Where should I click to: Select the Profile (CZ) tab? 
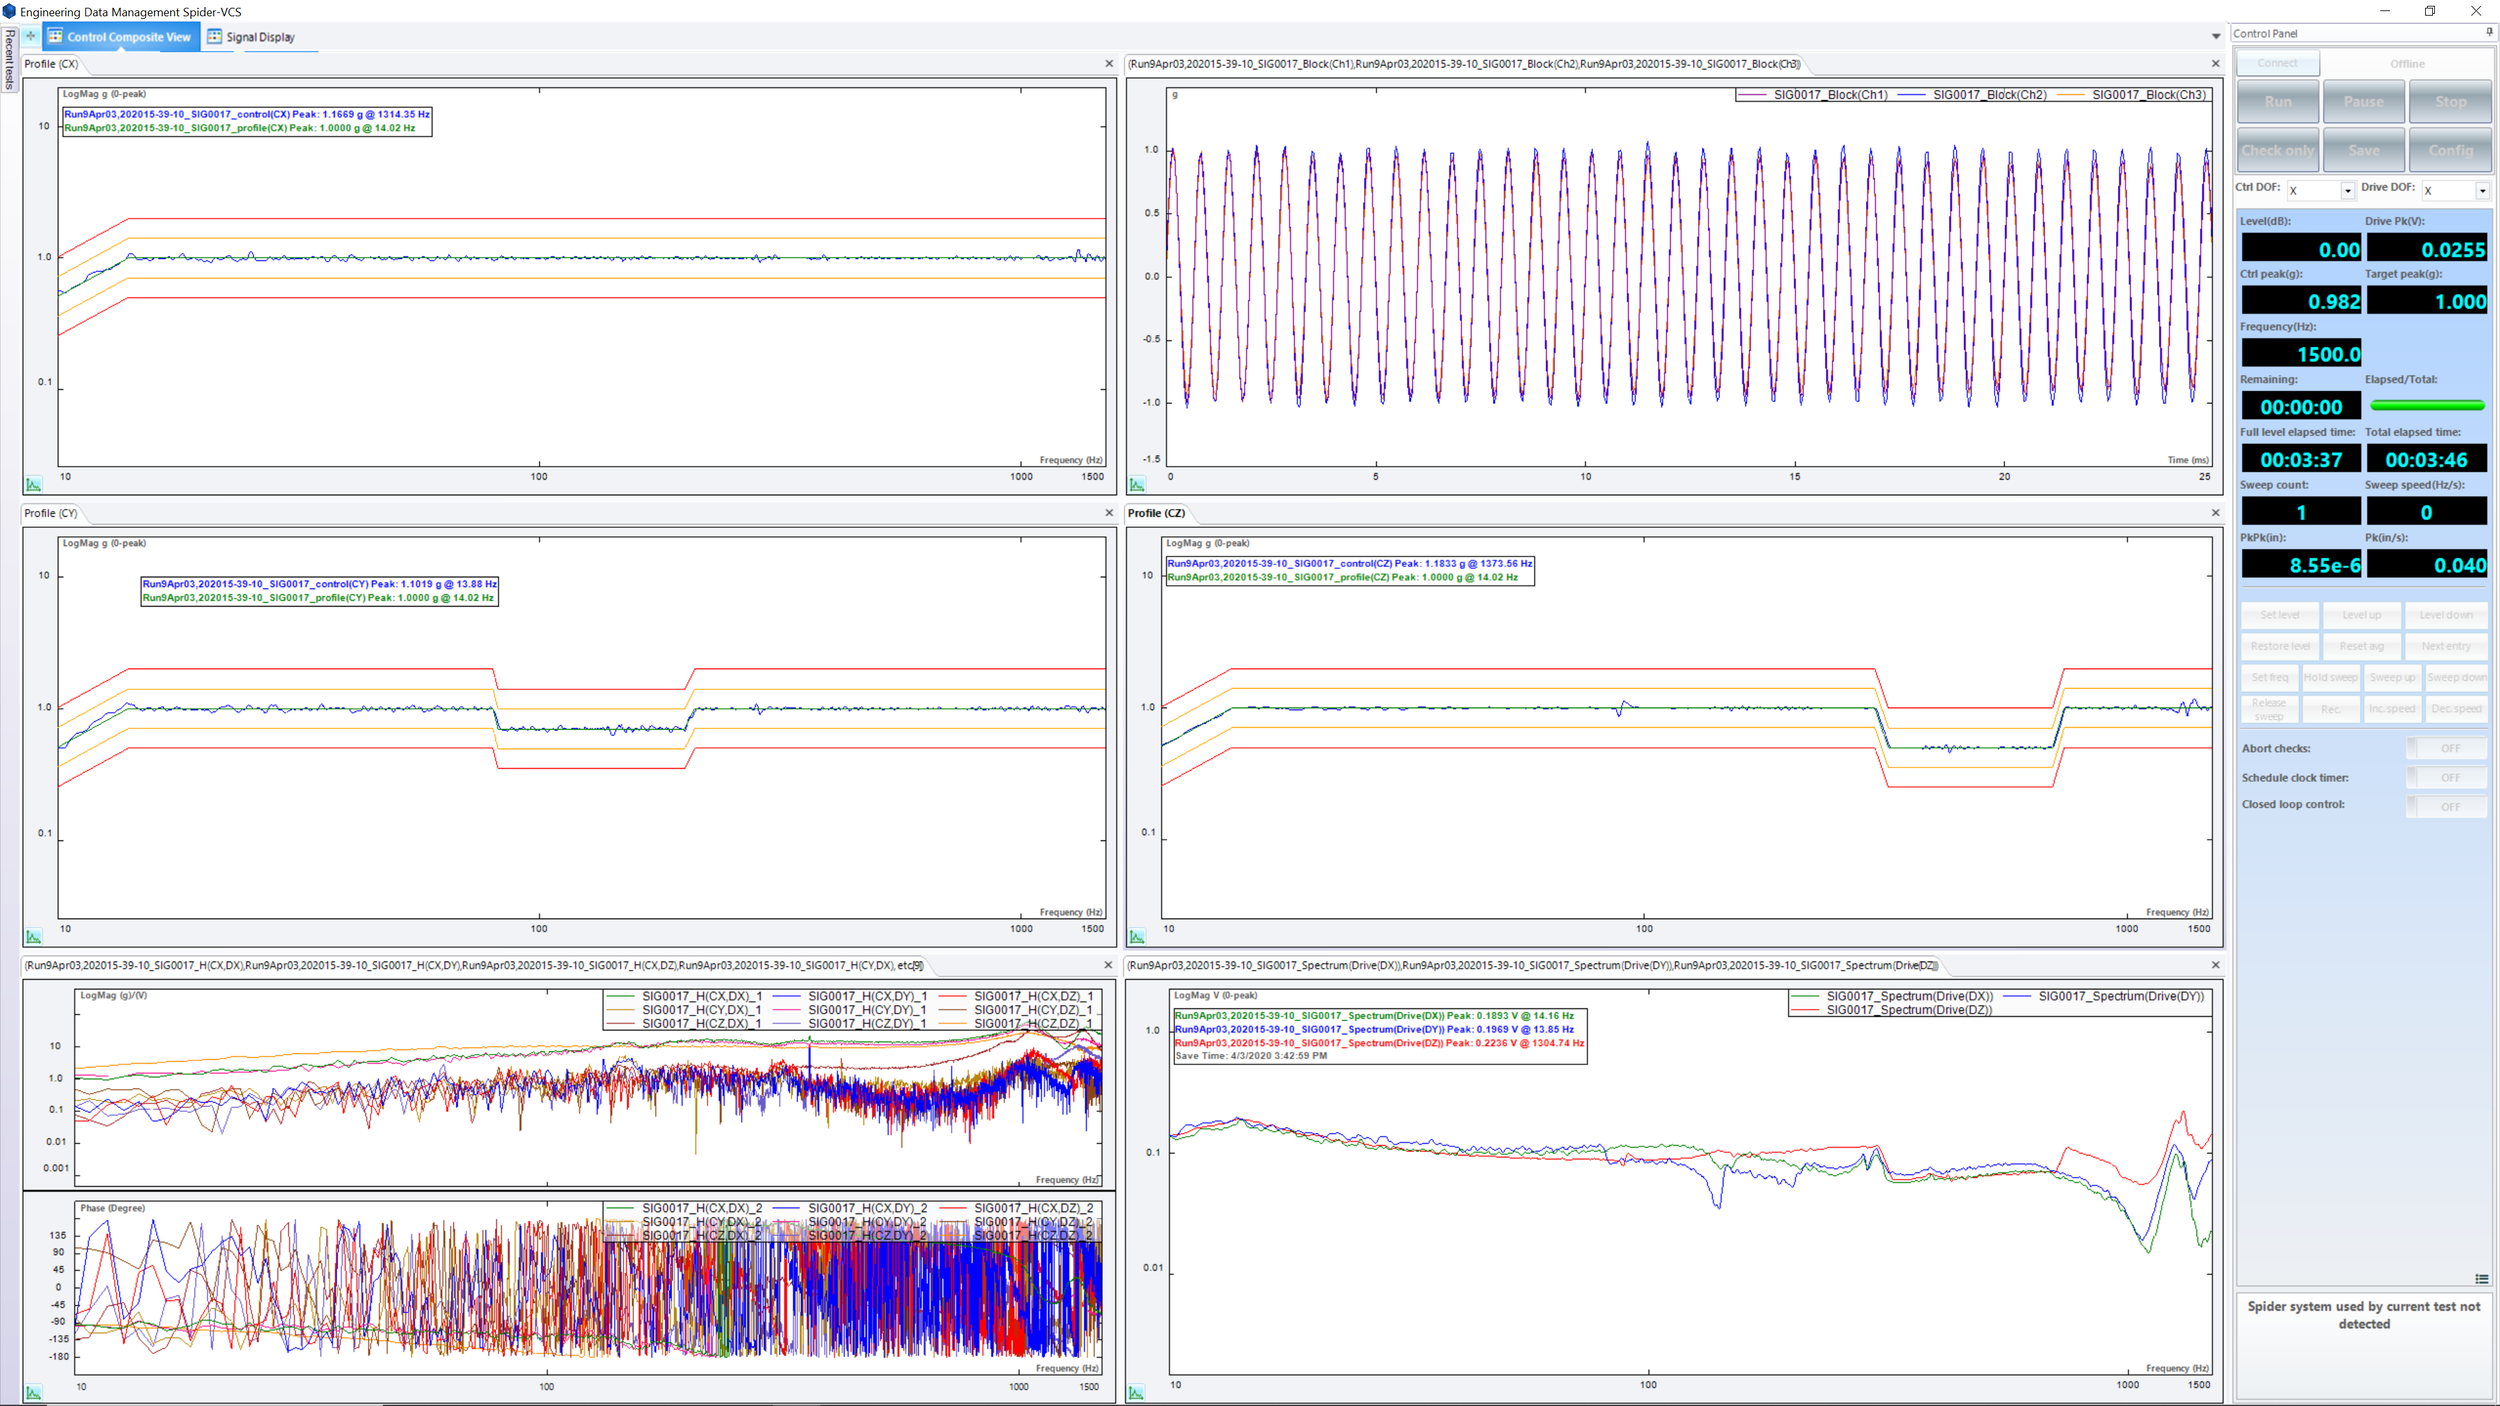coord(1157,513)
